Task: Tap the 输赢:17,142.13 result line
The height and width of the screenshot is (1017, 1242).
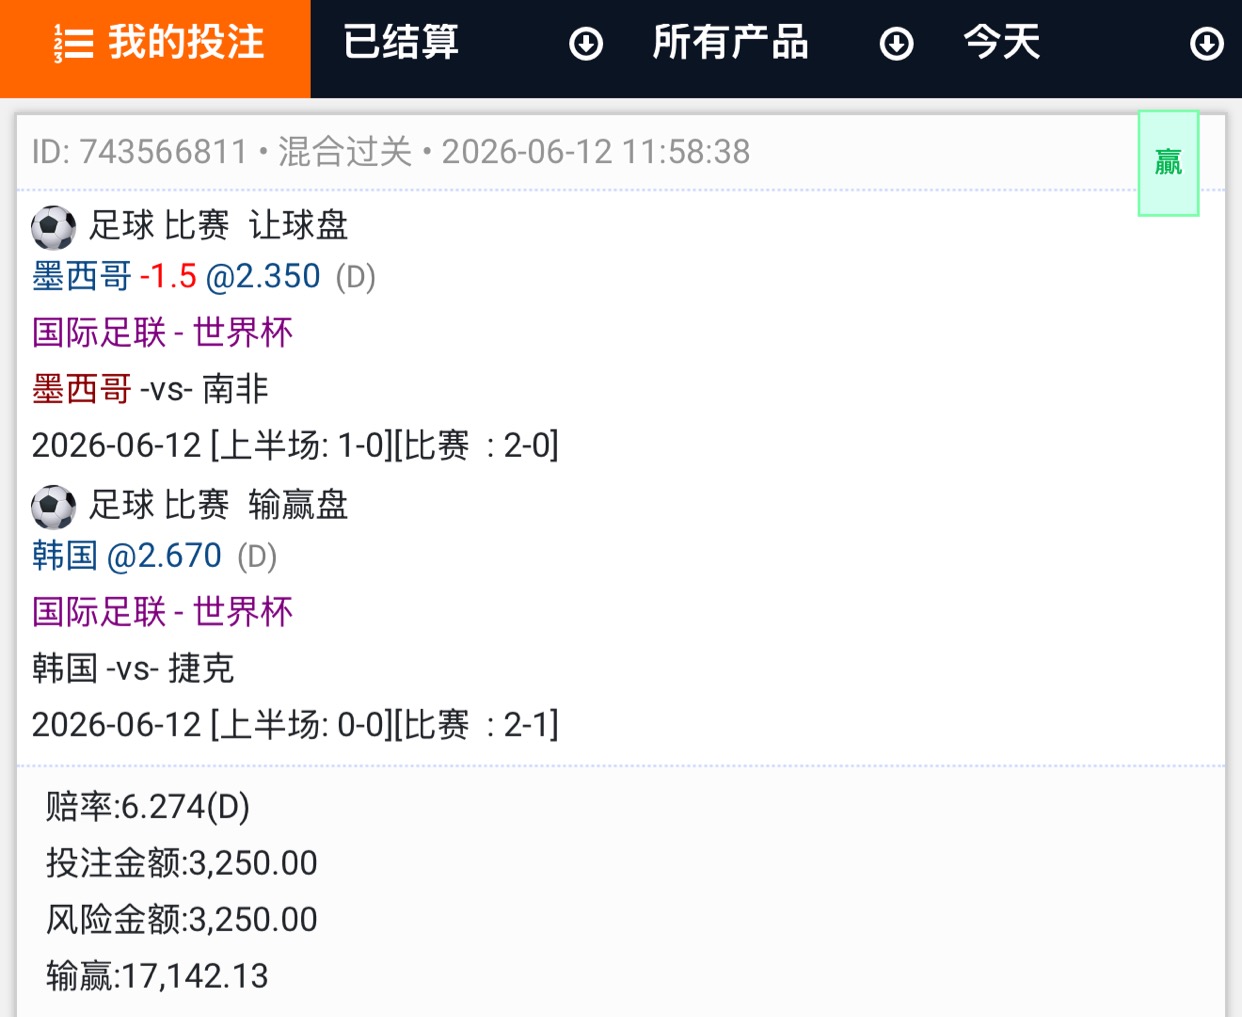Action: [x=157, y=976]
